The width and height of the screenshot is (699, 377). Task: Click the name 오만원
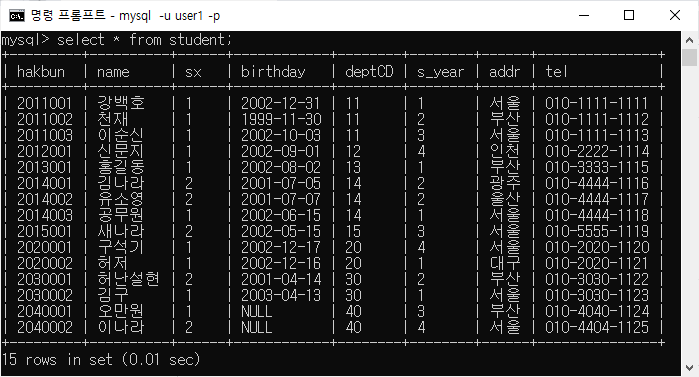(121, 311)
